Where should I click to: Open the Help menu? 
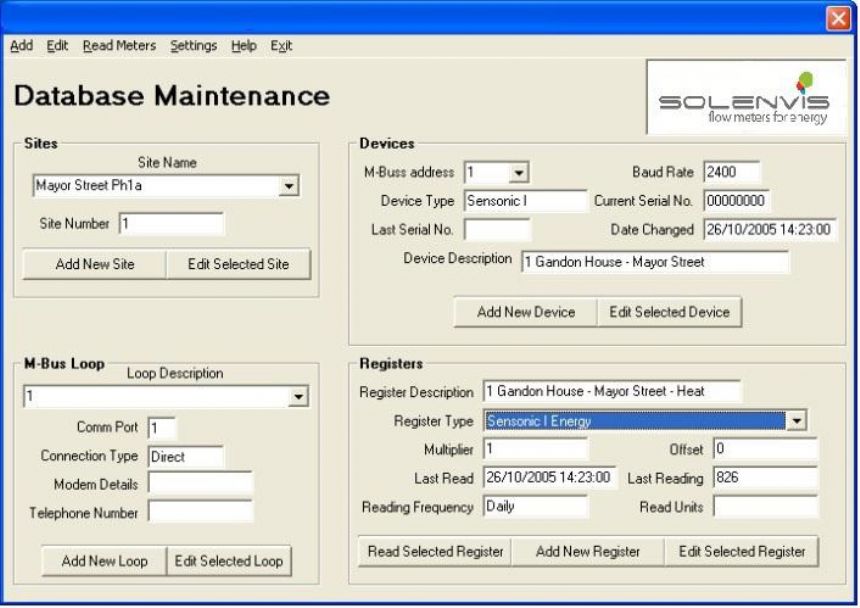(x=244, y=46)
